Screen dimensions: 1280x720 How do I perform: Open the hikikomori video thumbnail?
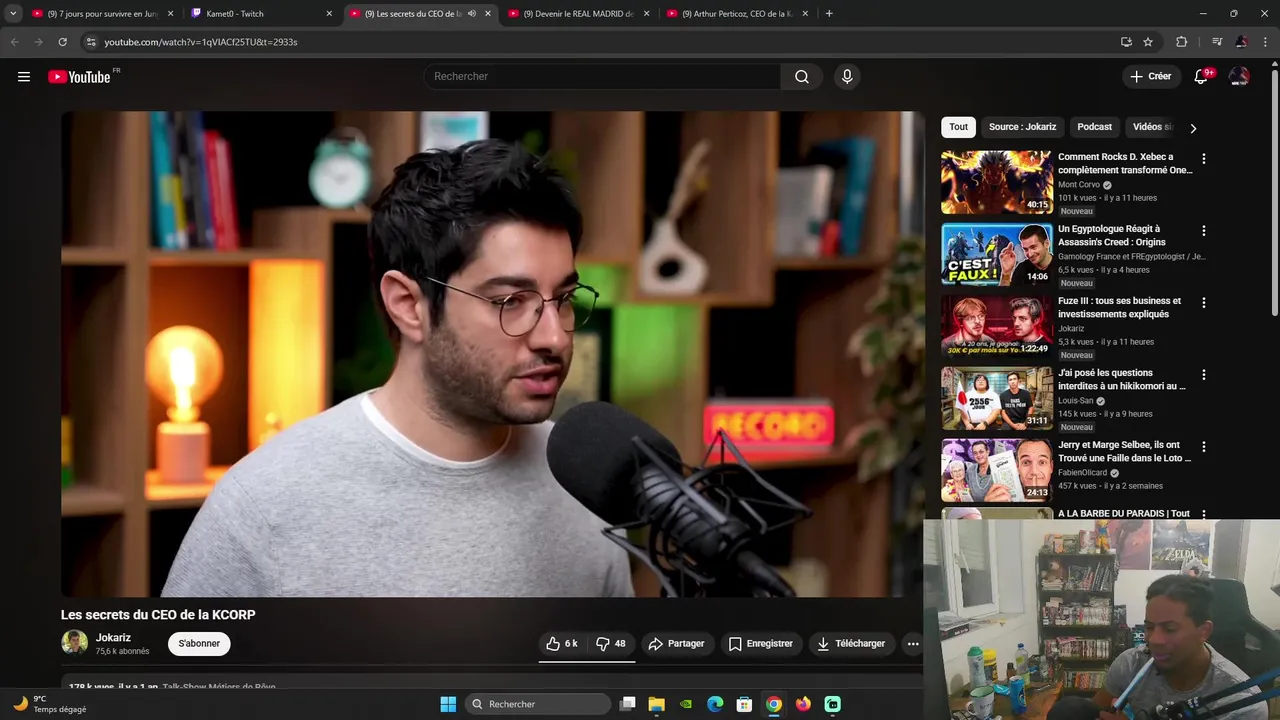click(997, 398)
